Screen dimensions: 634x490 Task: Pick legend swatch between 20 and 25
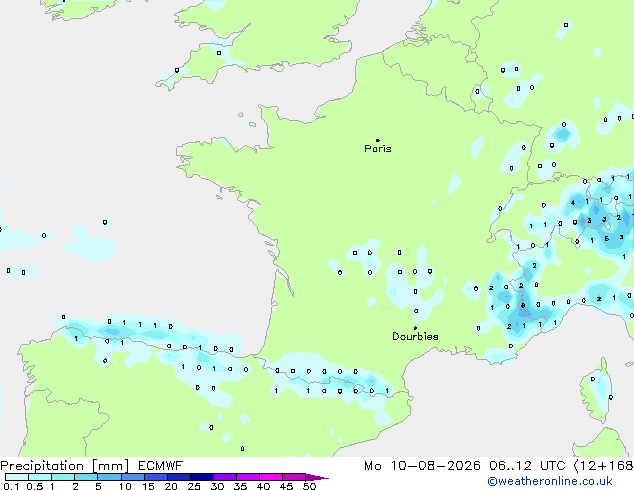tap(178, 477)
